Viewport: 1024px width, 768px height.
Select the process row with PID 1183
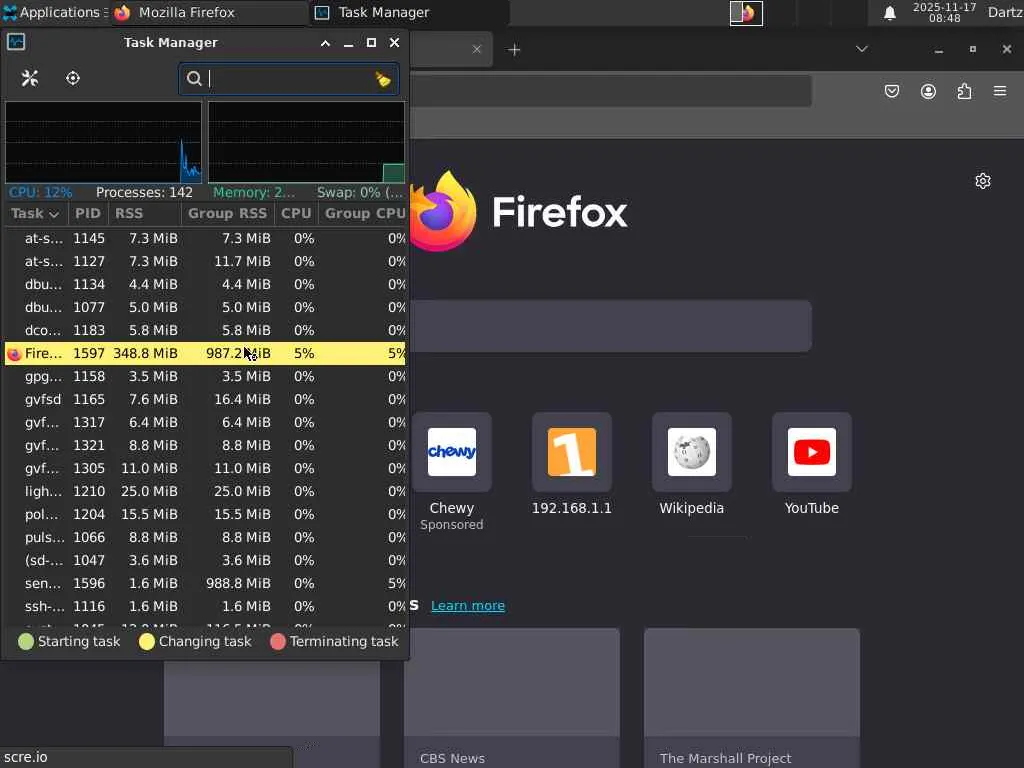click(205, 330)
